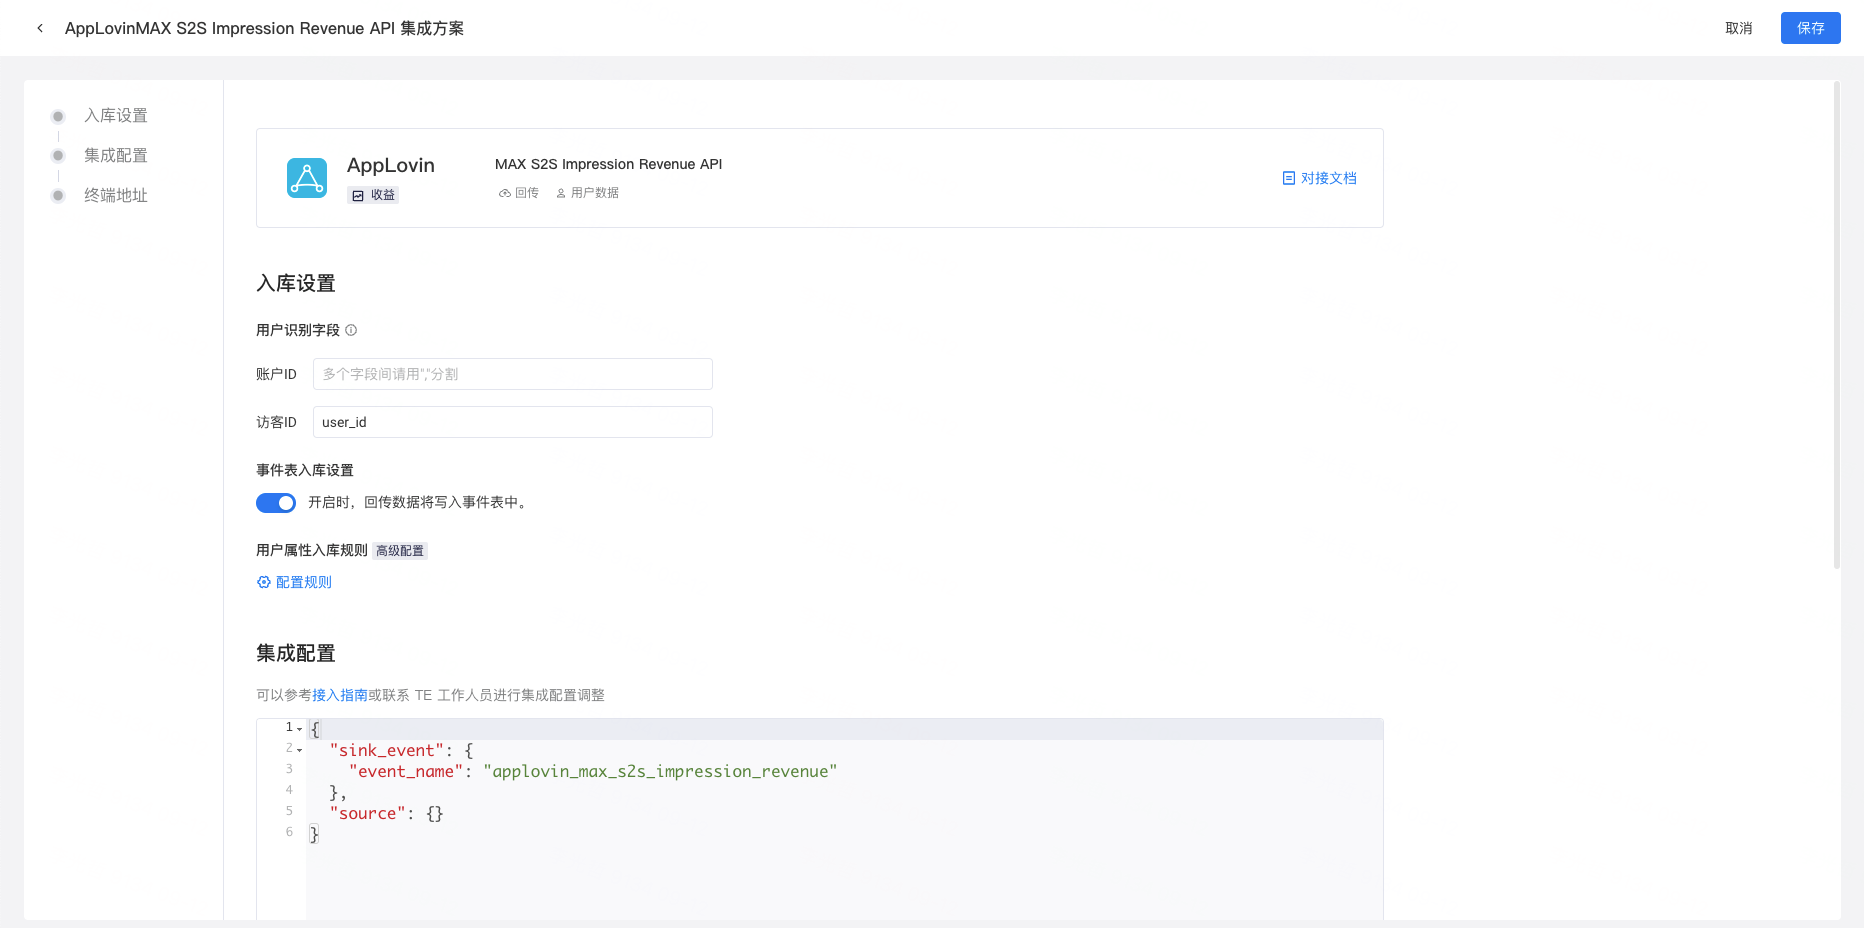The height and width of the screenshot is (928, 1864).
Task: Click the info icon next to 用户识别字段
Action: [351, 329]
